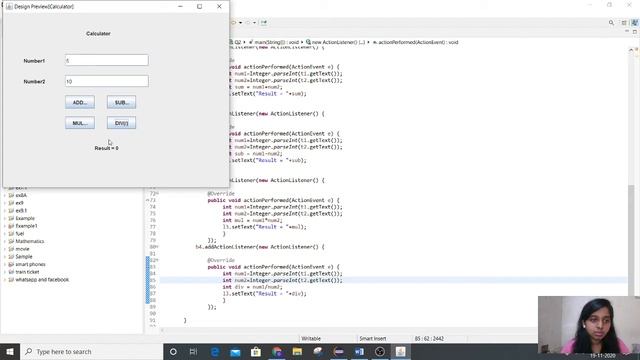Image resolution: width=640 pixels, height=360 pixels.
Task: Select the Calculator heading label
Action: pos(98,33)
